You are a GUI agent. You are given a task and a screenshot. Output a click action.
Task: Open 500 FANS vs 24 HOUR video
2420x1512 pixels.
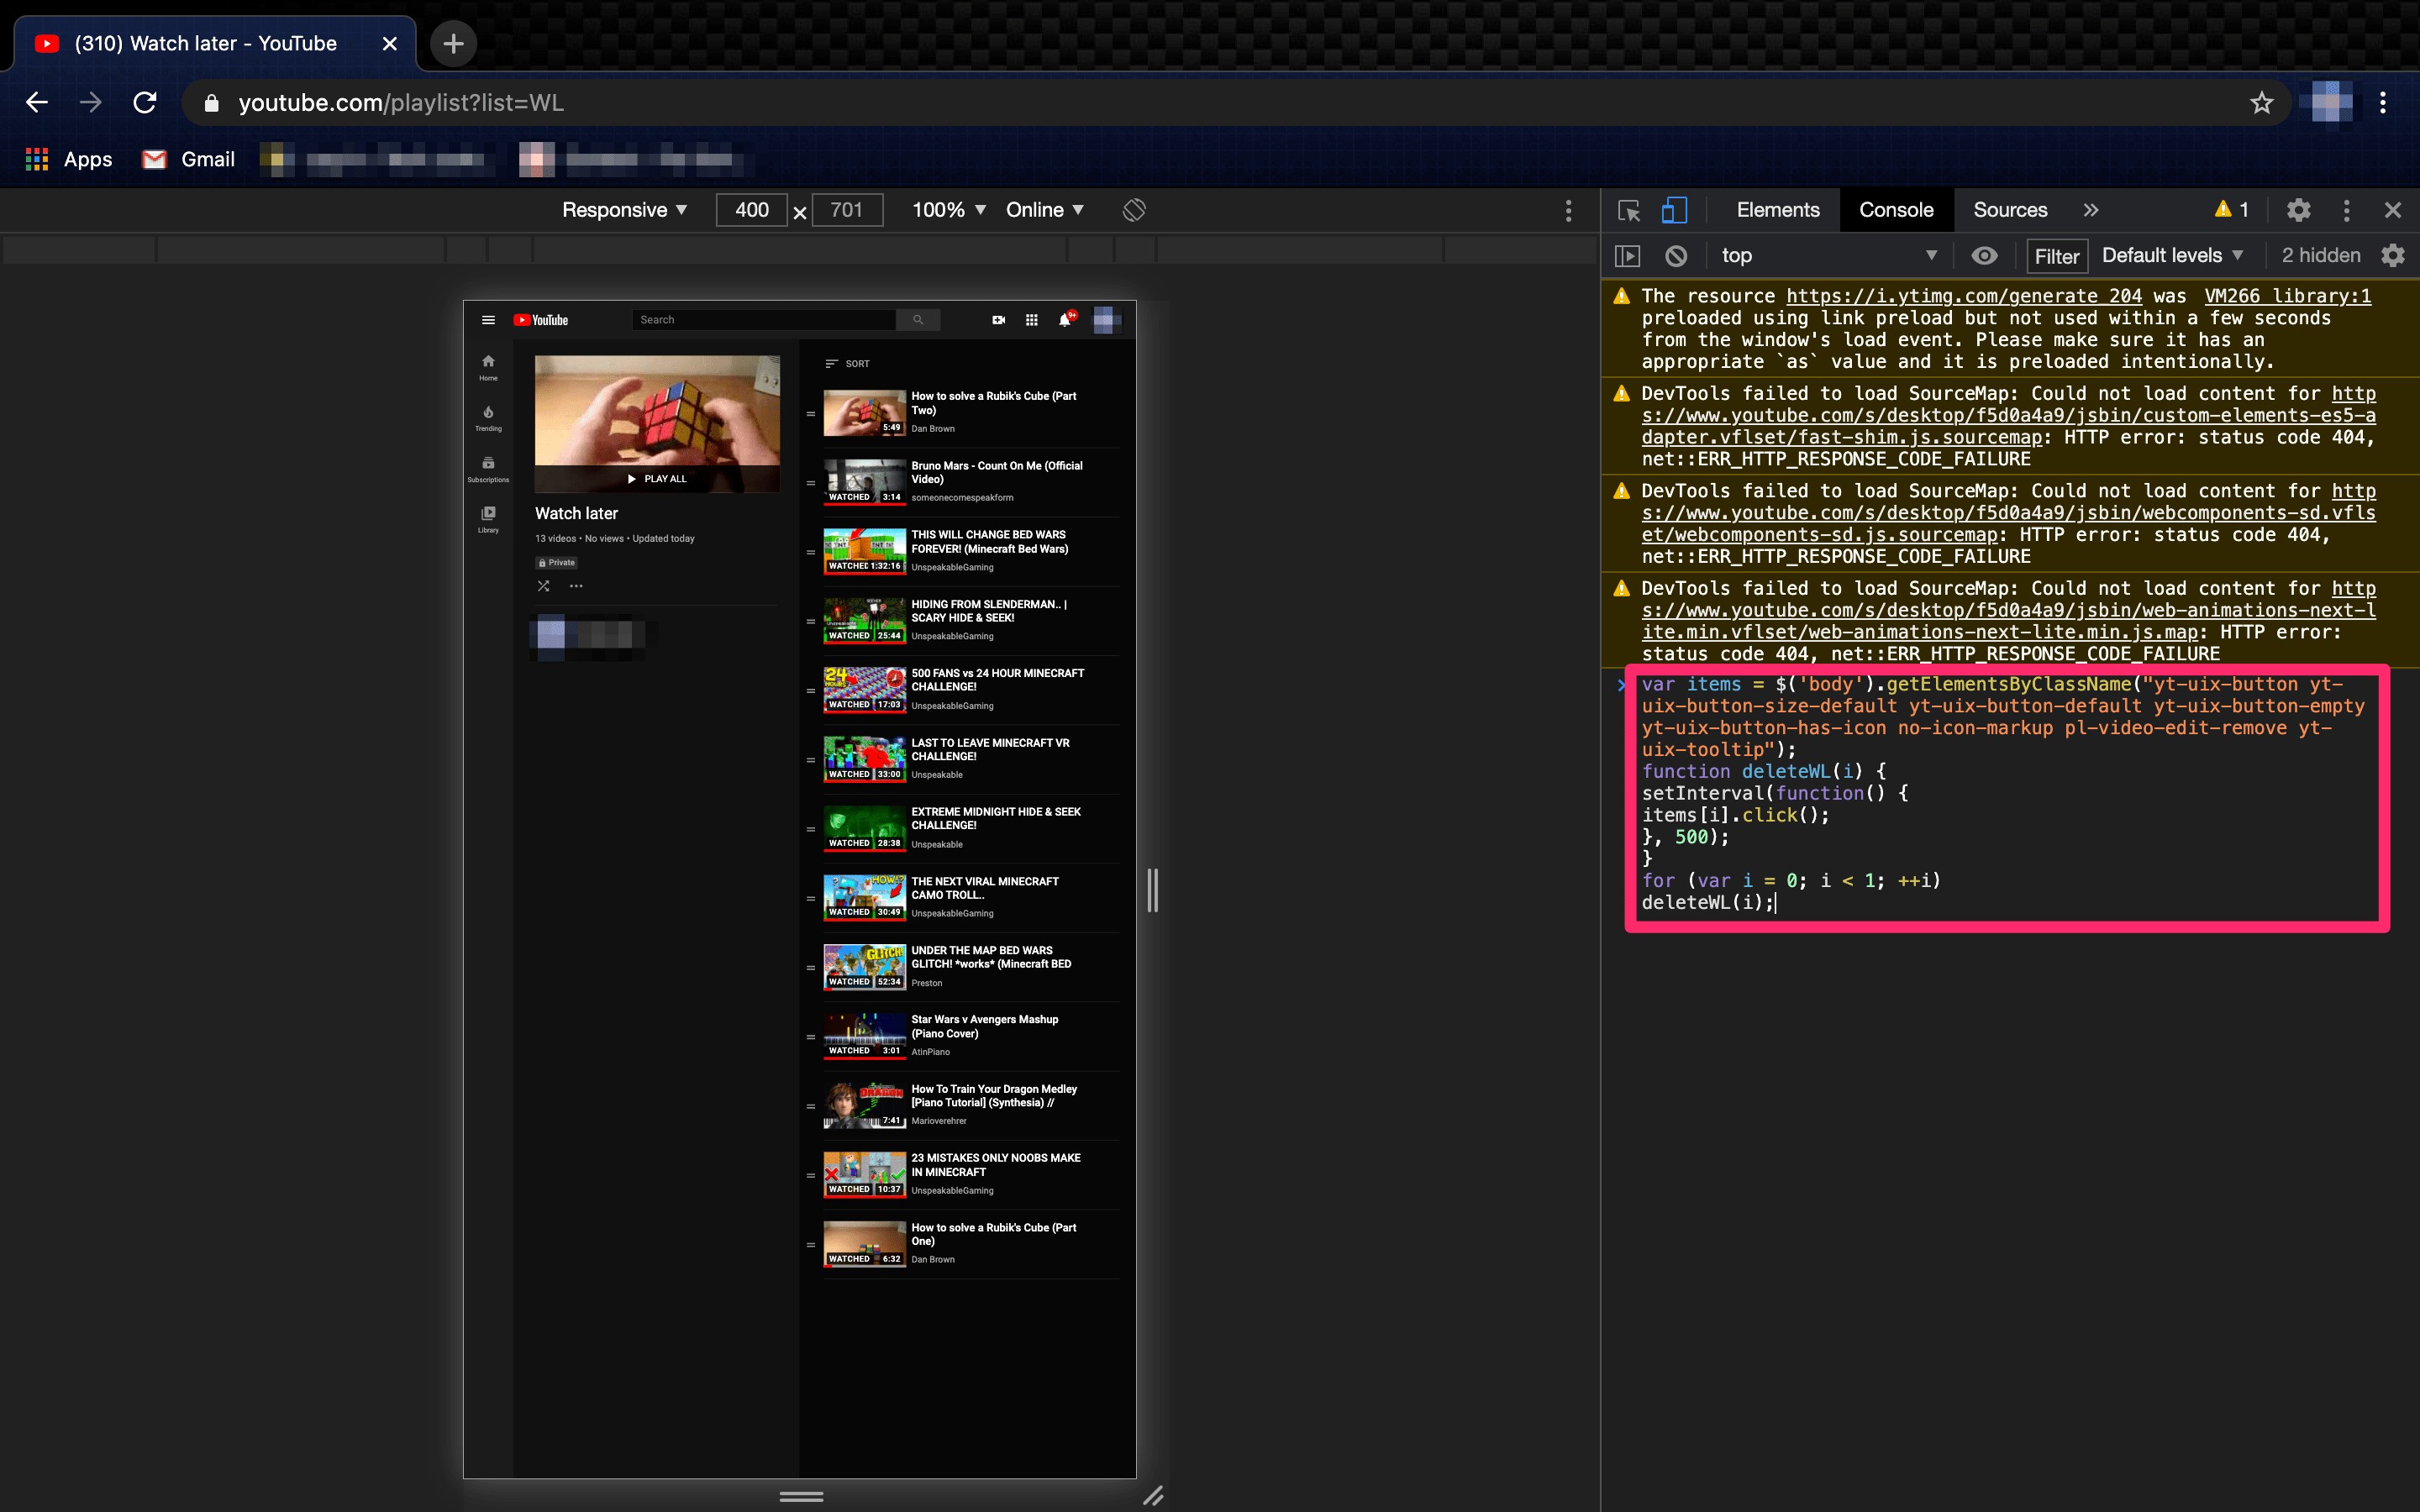click(x=997, y=680)
